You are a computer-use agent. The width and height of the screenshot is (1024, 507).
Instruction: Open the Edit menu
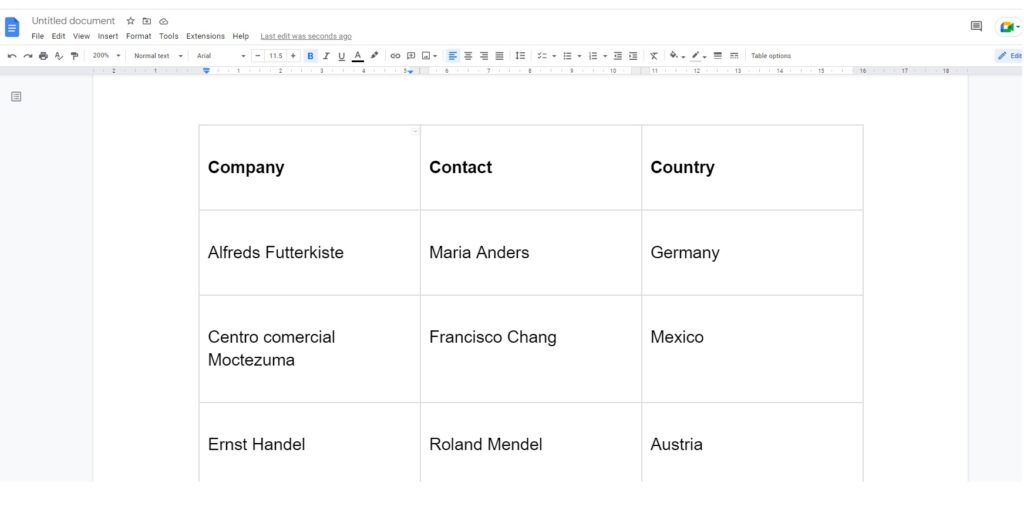point(58,37)
